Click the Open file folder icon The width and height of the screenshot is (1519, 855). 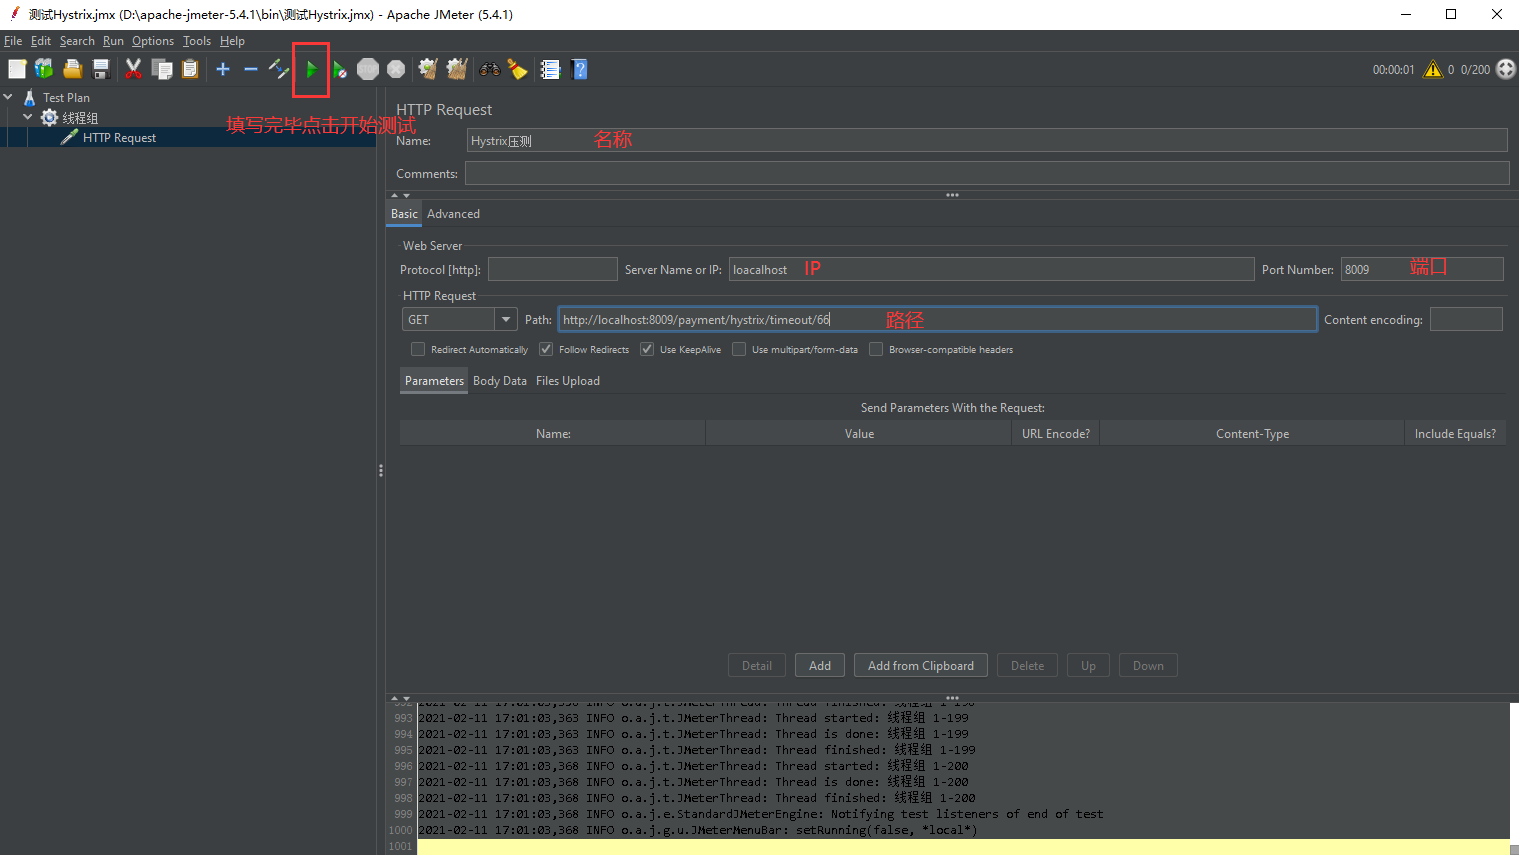(73, 69)
